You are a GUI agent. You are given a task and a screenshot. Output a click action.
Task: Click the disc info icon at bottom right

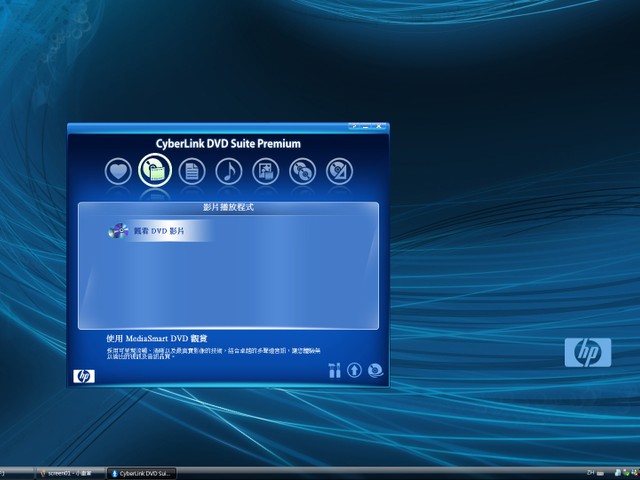tap(375, 370)
